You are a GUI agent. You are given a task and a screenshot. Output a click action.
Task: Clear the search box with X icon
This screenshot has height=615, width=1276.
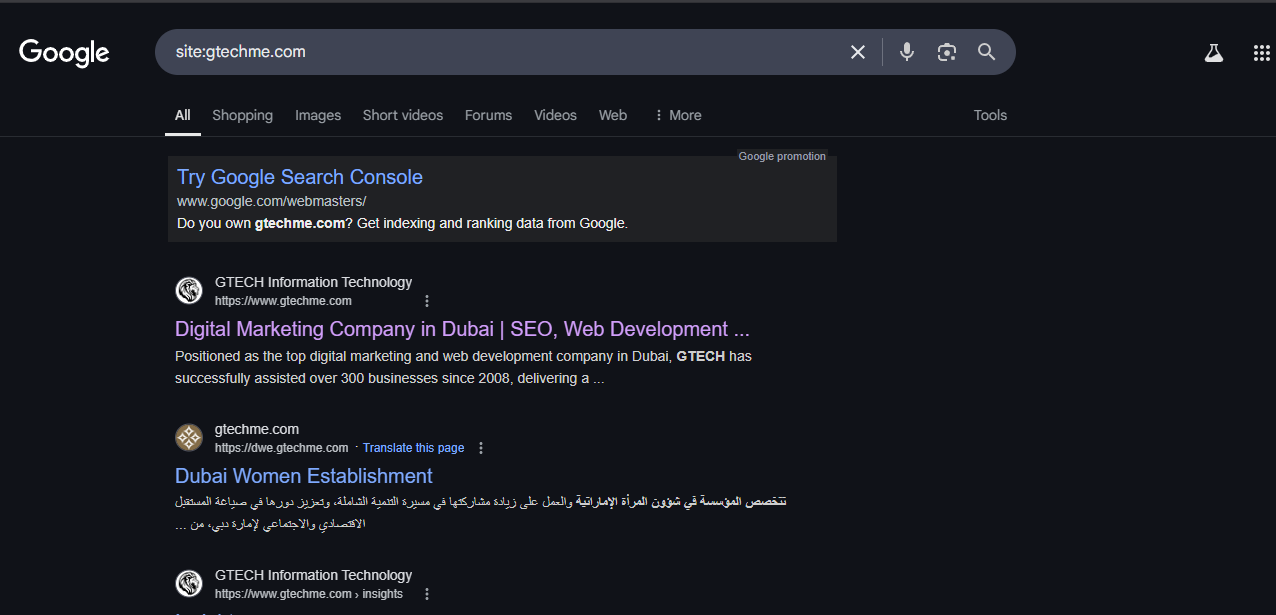[858, 52]
